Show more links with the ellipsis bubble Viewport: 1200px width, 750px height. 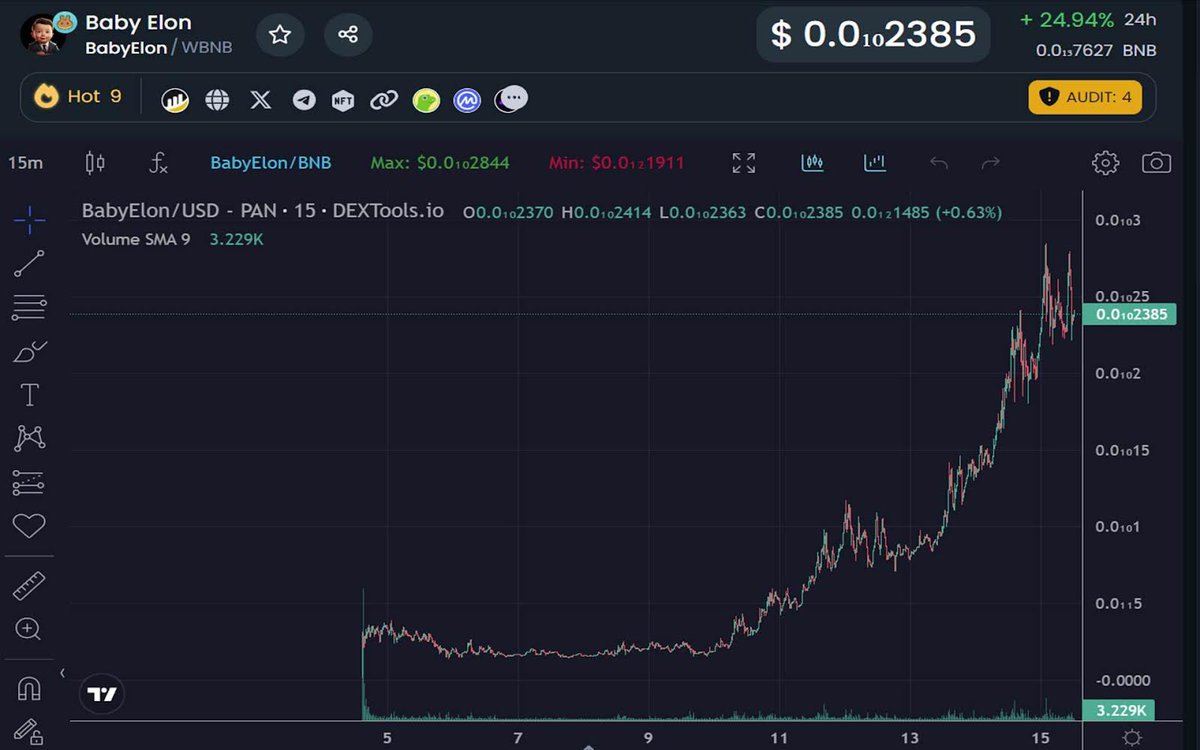click(512, 98)
